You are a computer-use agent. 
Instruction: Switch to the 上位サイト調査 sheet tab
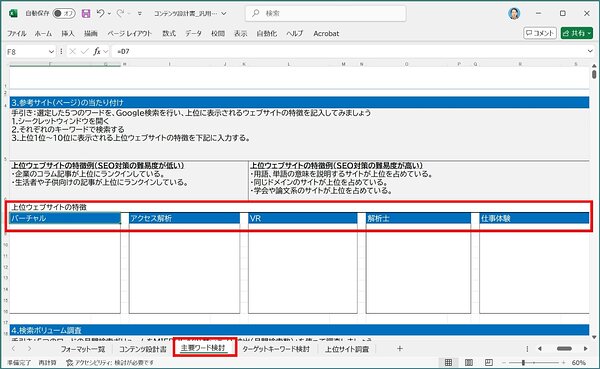tap(347, 349)
